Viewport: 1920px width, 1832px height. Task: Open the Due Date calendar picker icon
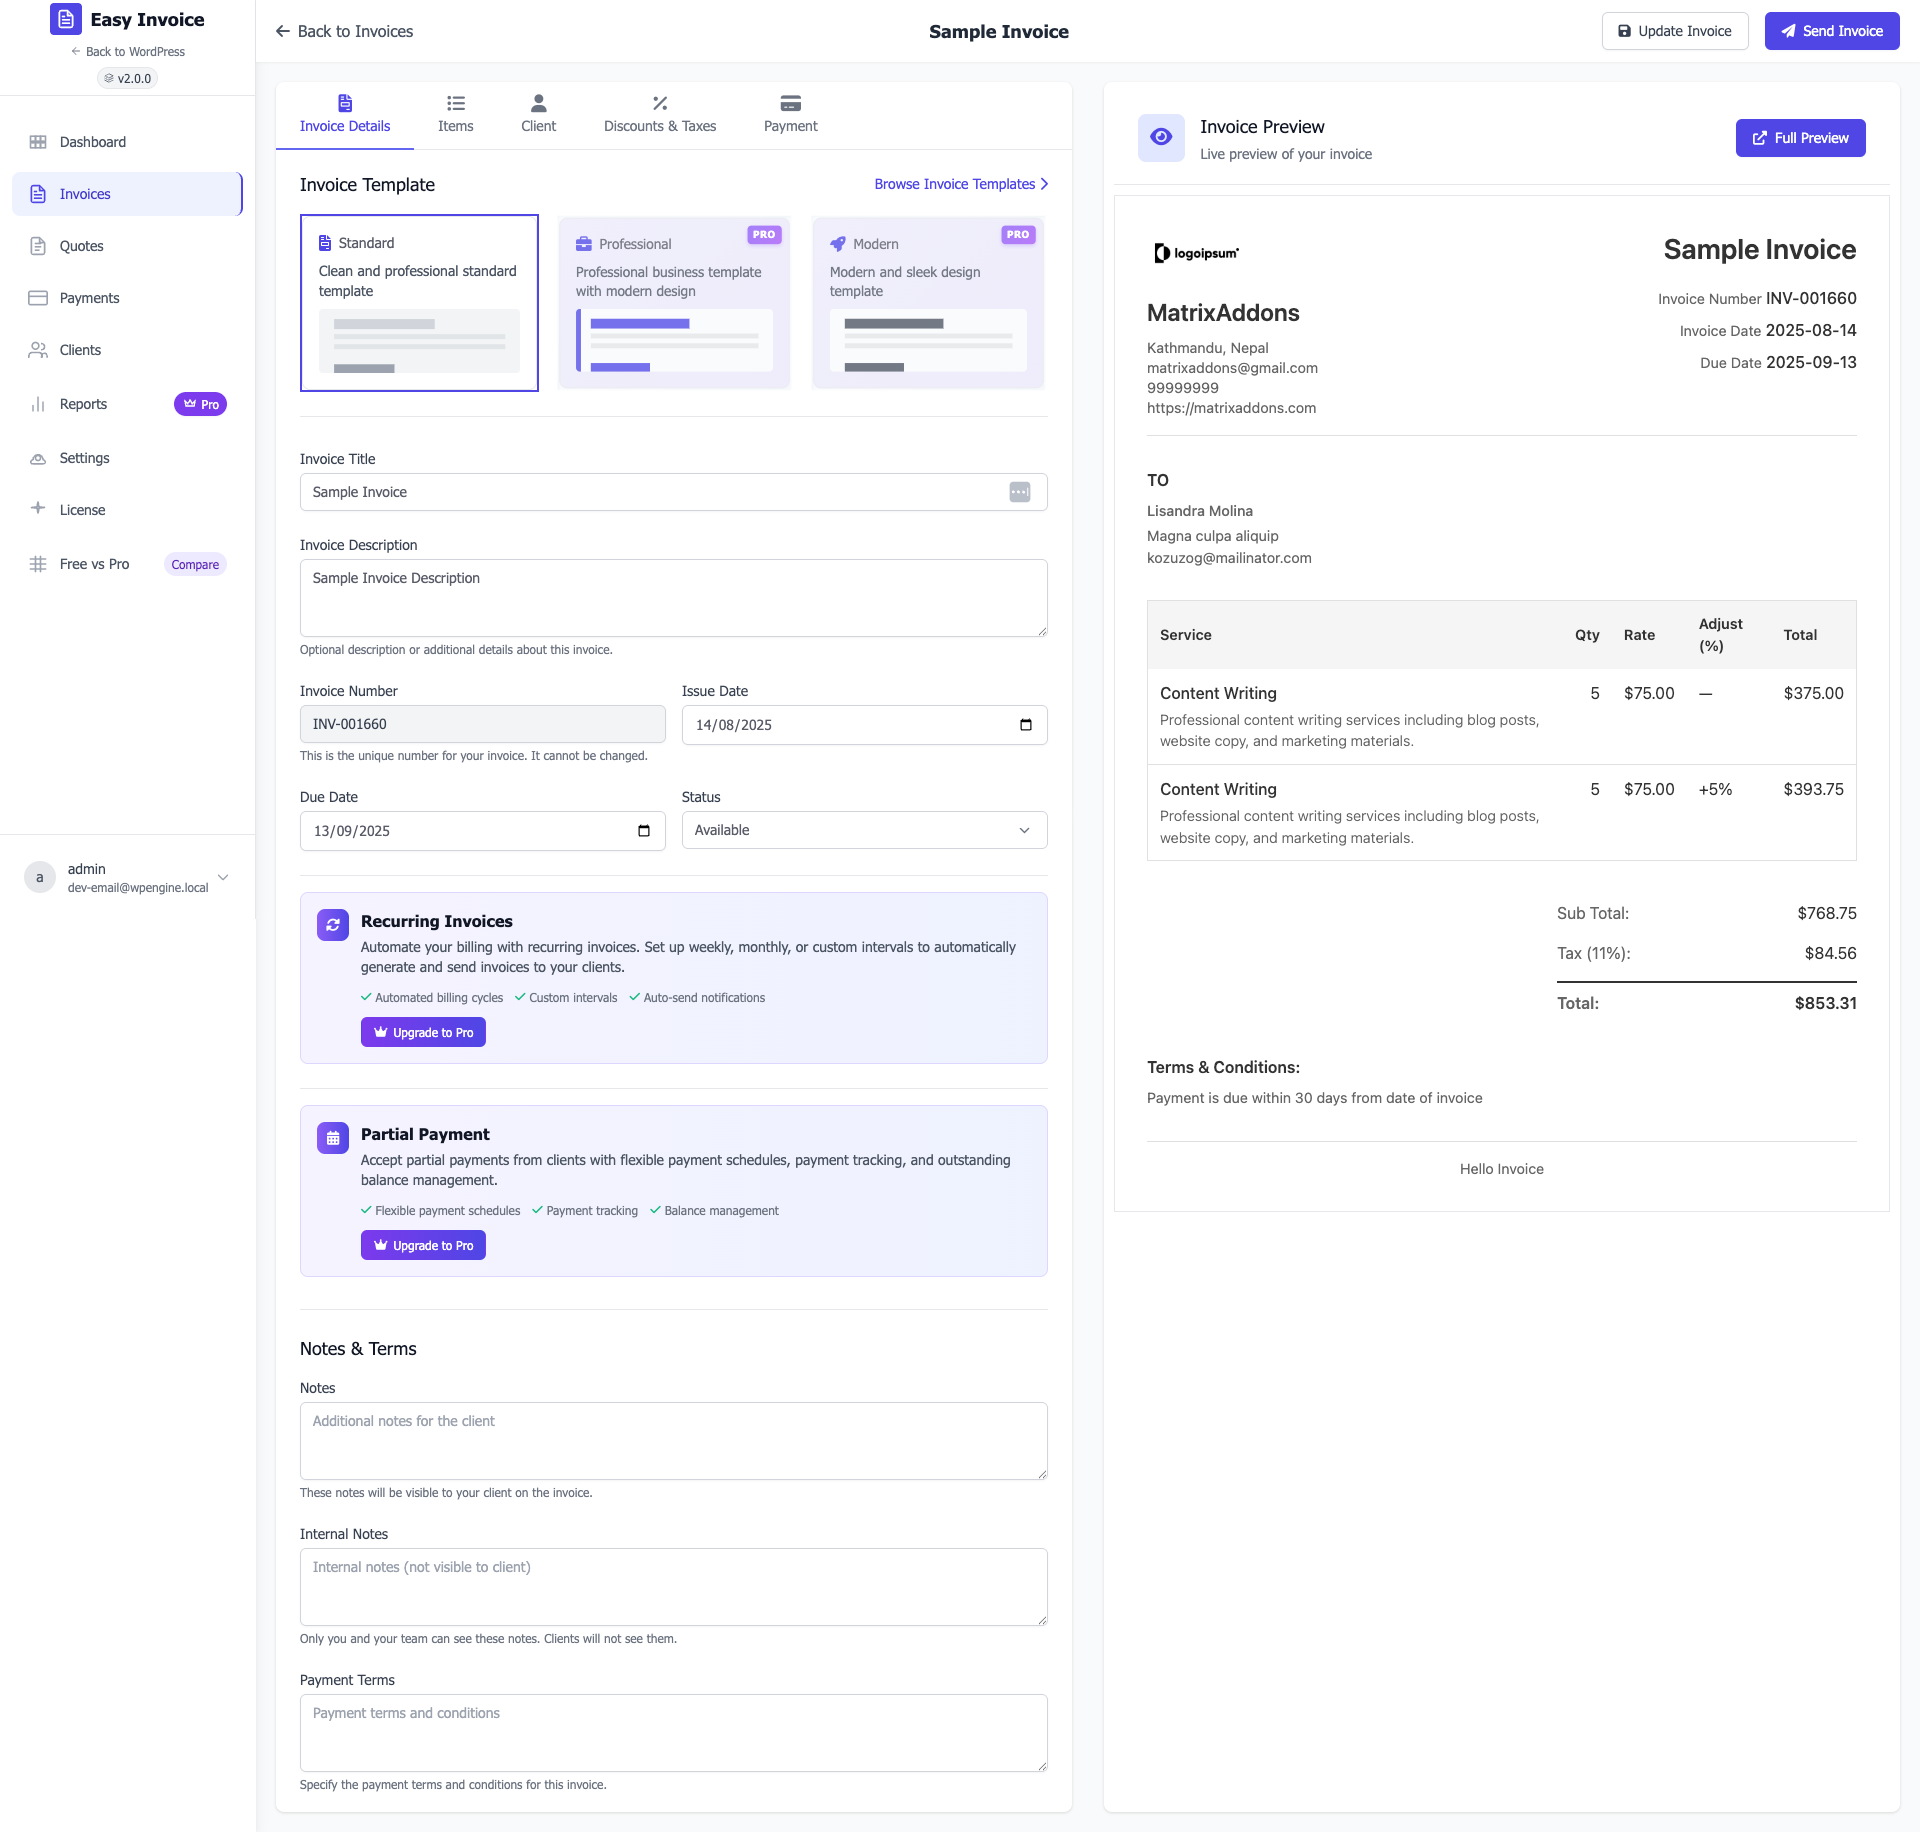(x=644, y=831)
